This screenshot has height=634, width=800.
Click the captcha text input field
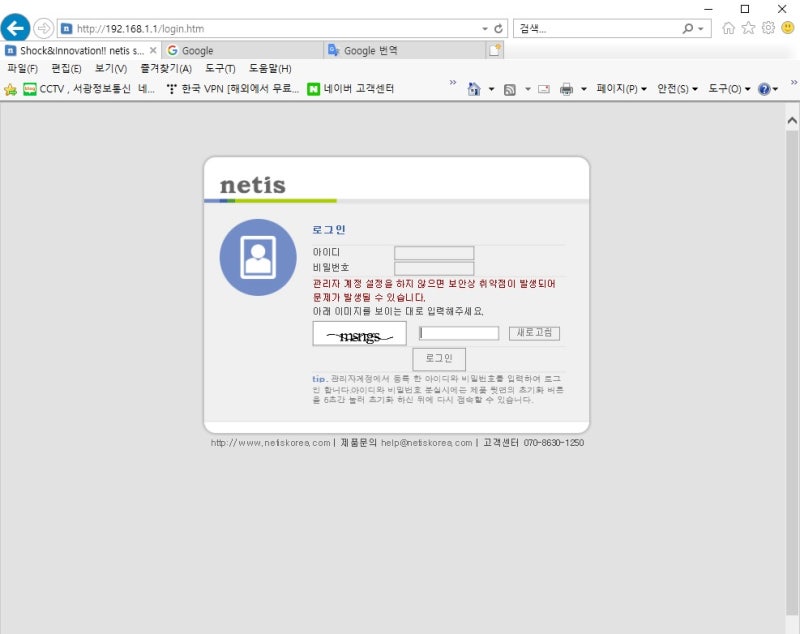coord(459,333)
